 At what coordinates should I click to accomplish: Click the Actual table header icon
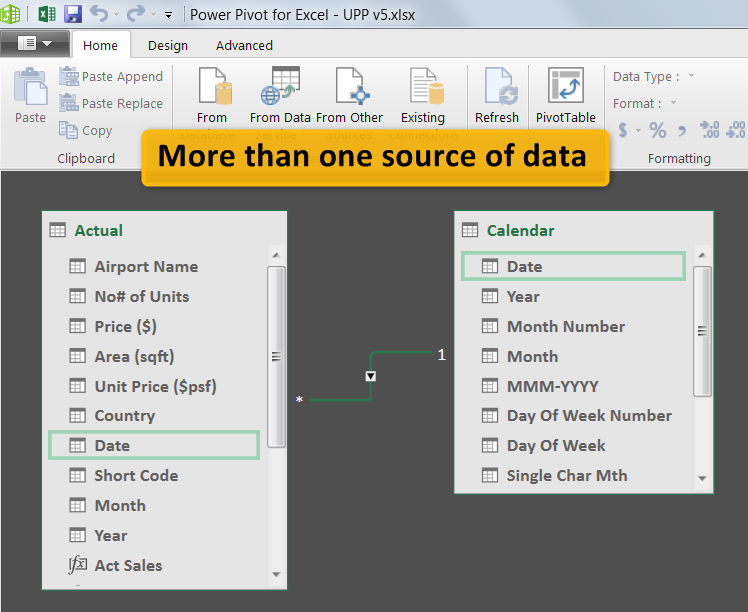pos(58,230)
